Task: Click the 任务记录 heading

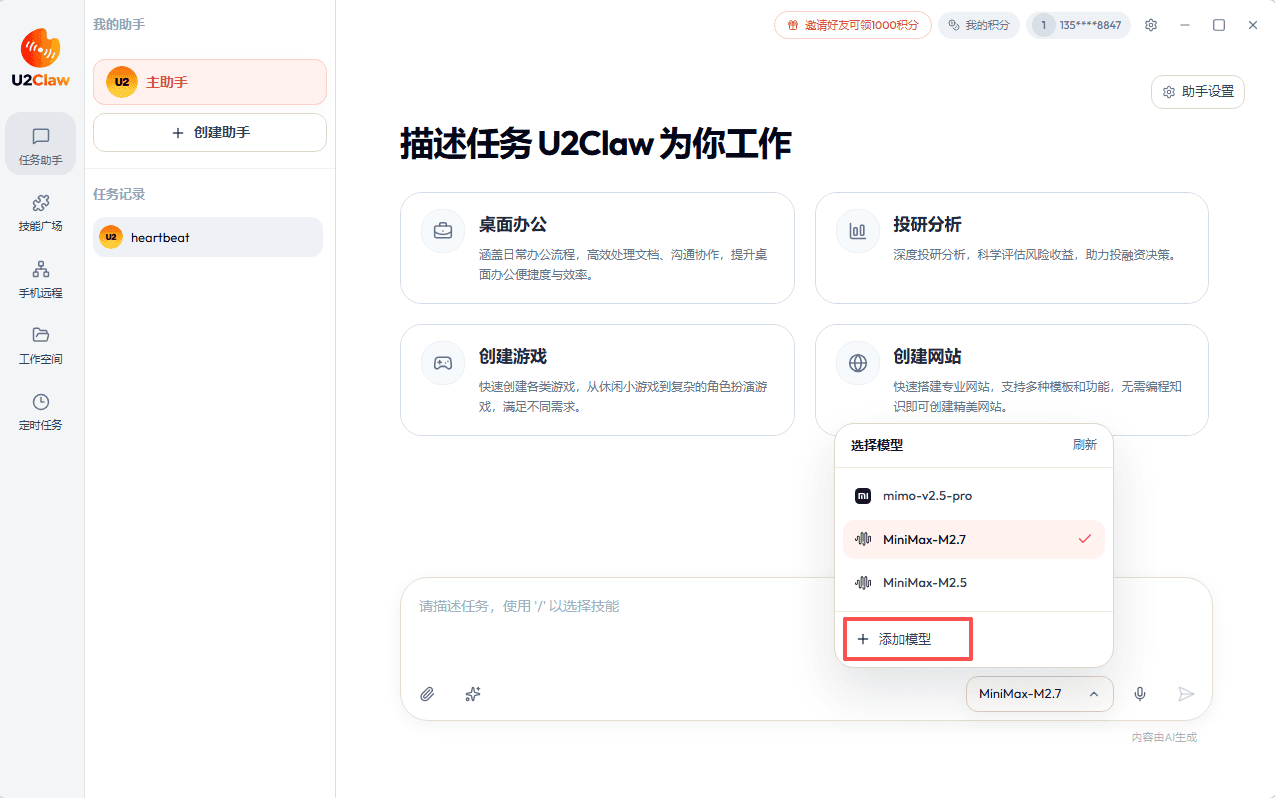Action: 119,194
